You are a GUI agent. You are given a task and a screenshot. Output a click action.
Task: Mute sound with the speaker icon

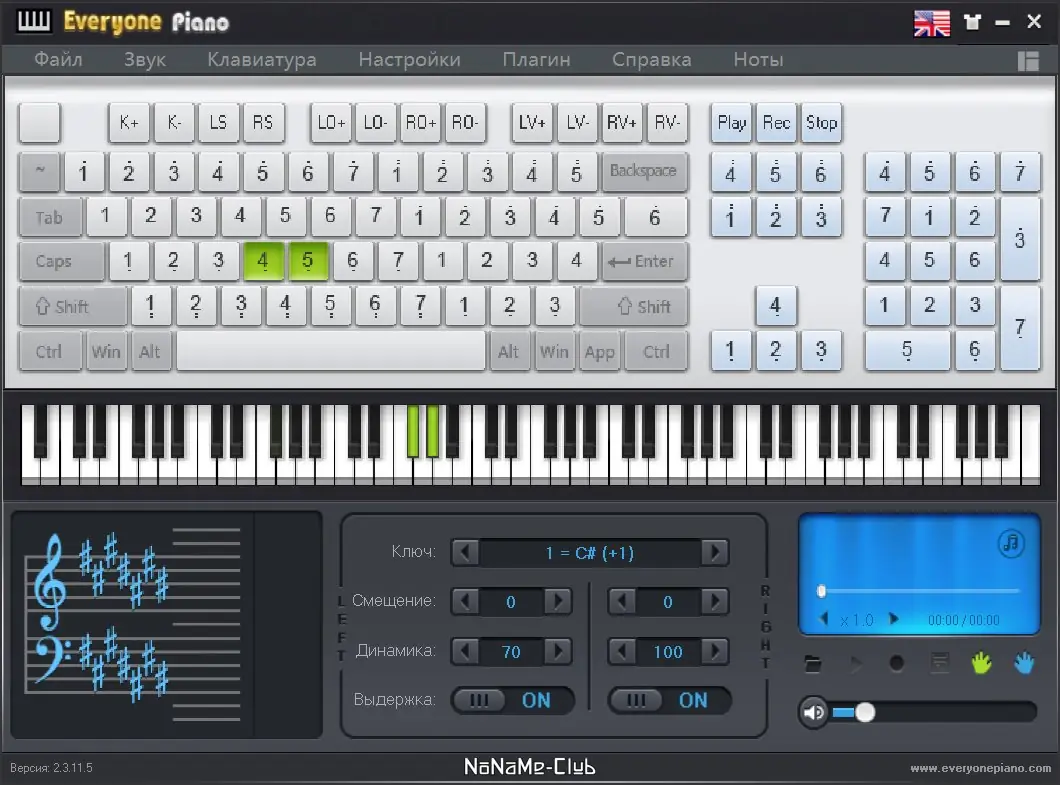(x=814, y=712)
